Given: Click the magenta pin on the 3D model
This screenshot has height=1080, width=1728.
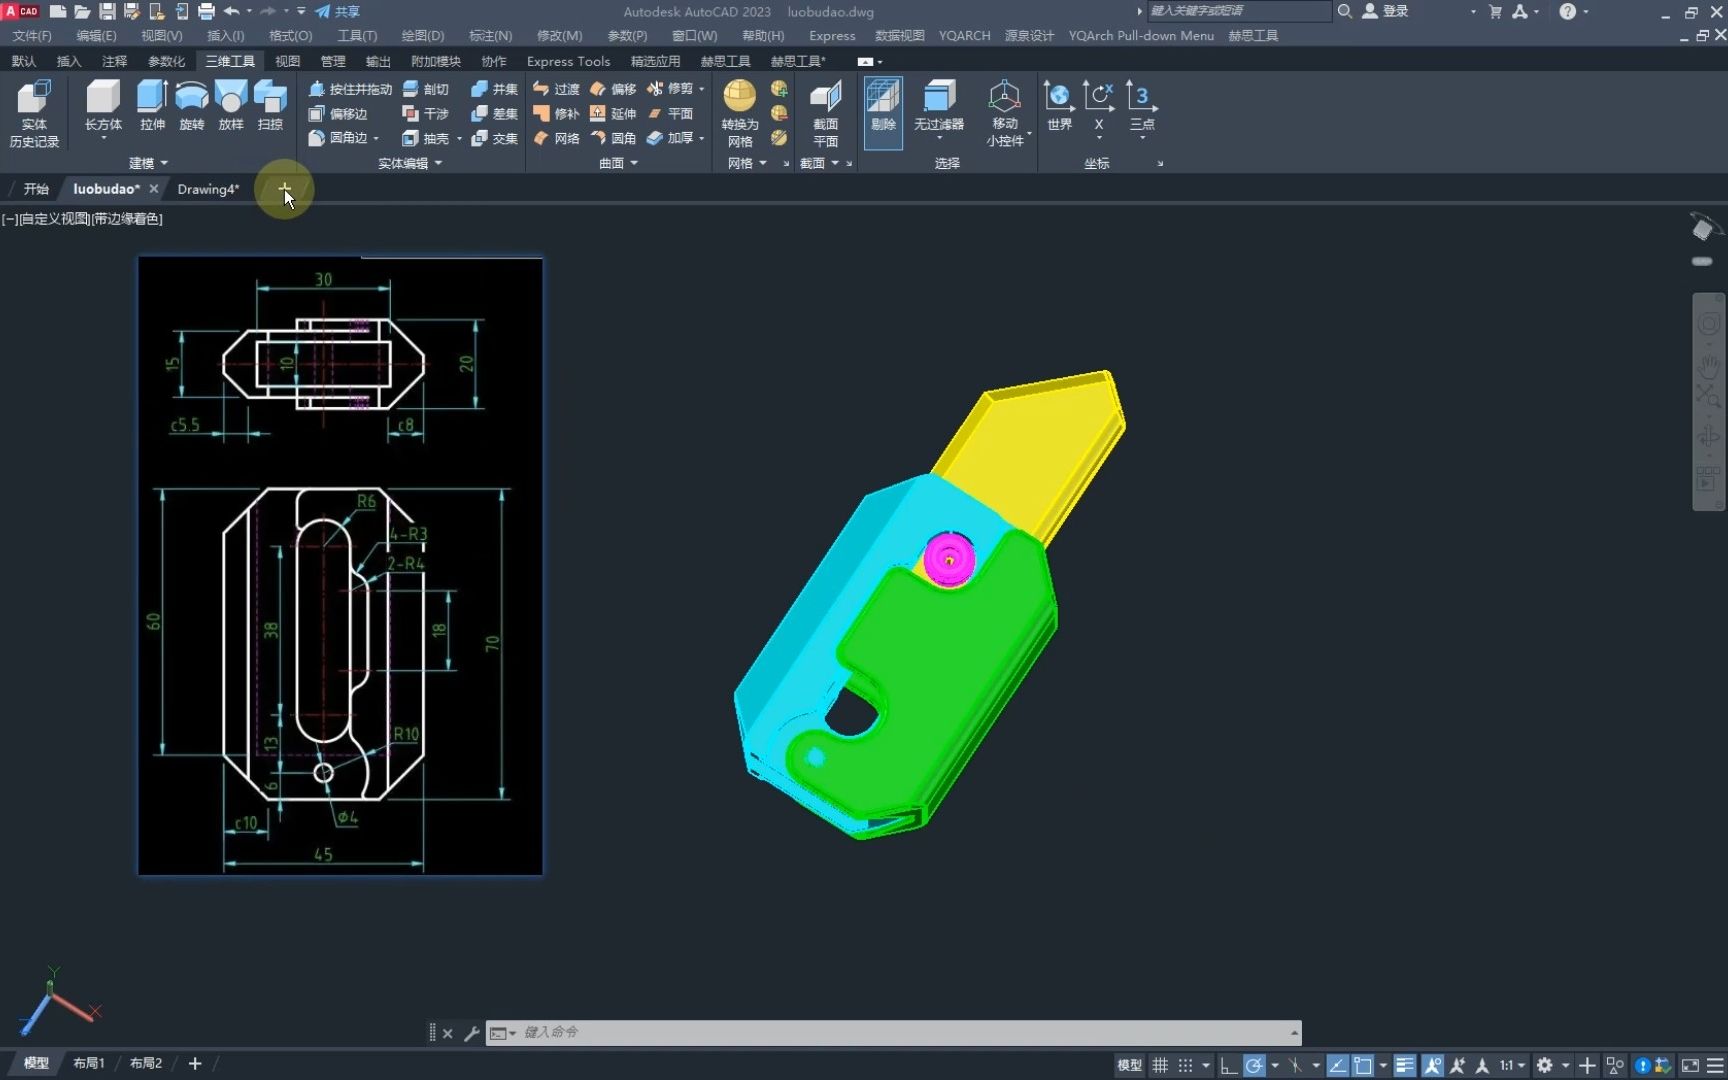Looking at the screenshot, I should [948, 559].
